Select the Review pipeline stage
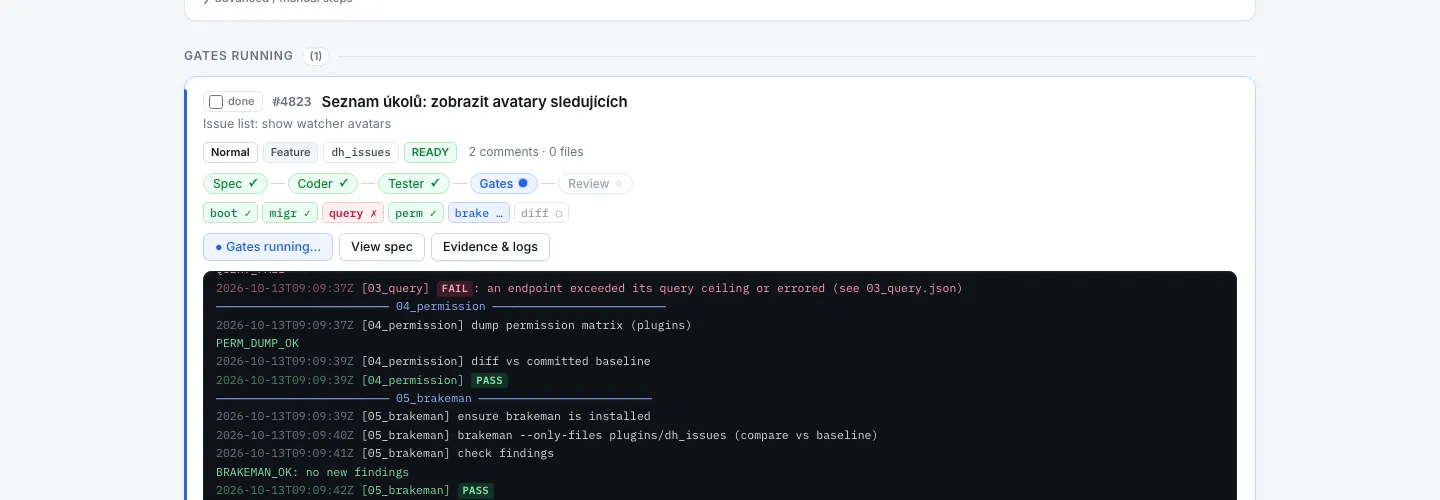Screen dimensions: 1440x500 (x=595, y=184)
